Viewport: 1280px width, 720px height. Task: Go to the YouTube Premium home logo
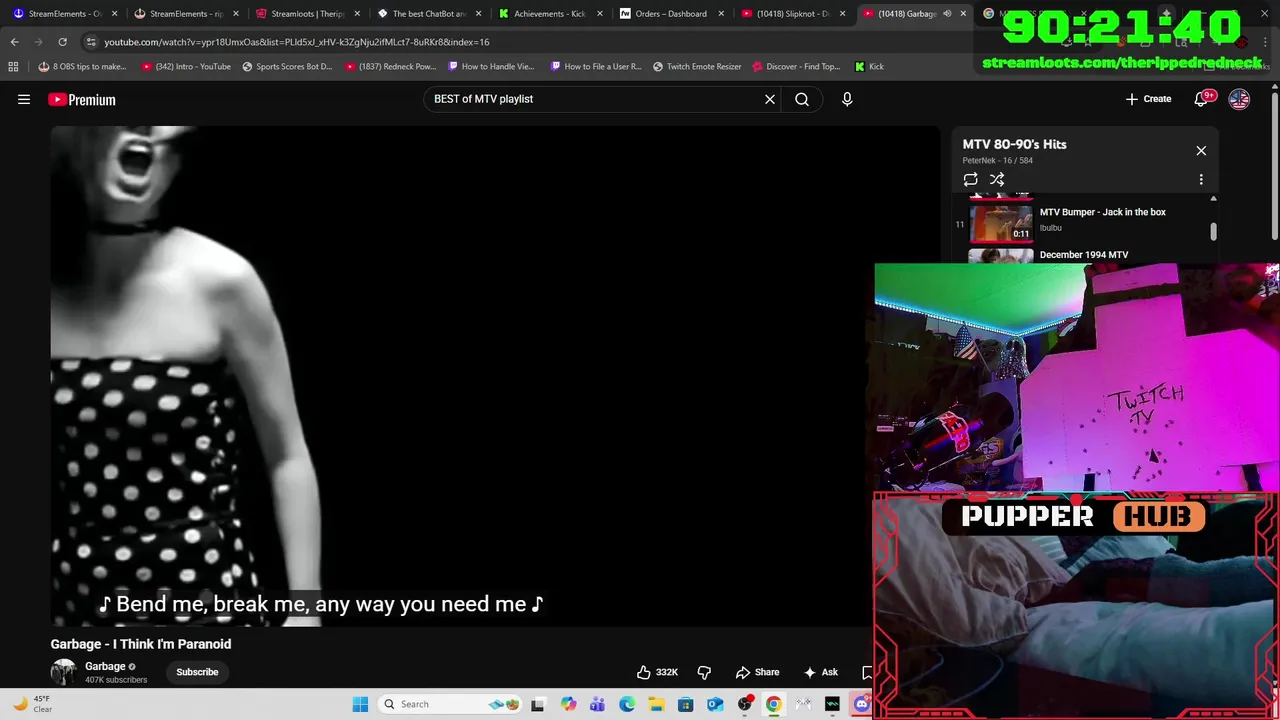tap(82, 100)
